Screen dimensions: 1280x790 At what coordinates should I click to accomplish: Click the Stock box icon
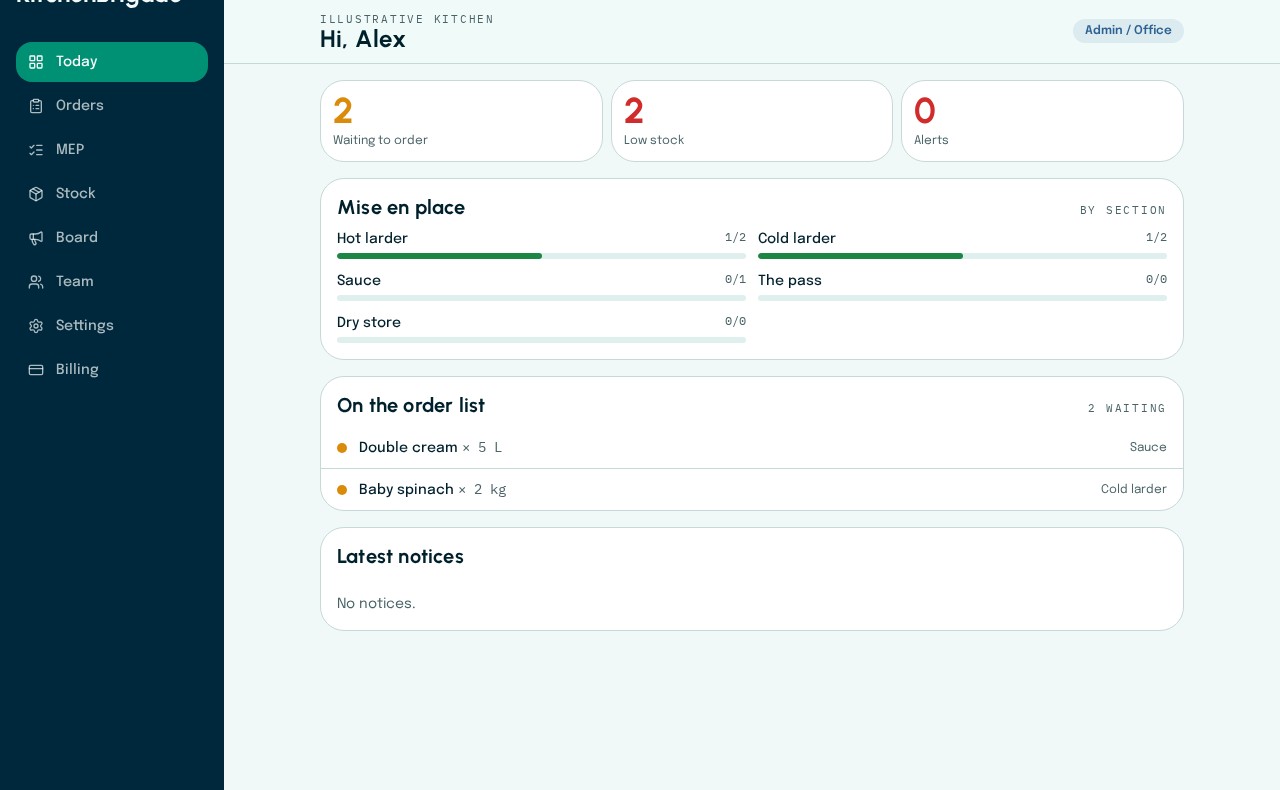(36, 194)
